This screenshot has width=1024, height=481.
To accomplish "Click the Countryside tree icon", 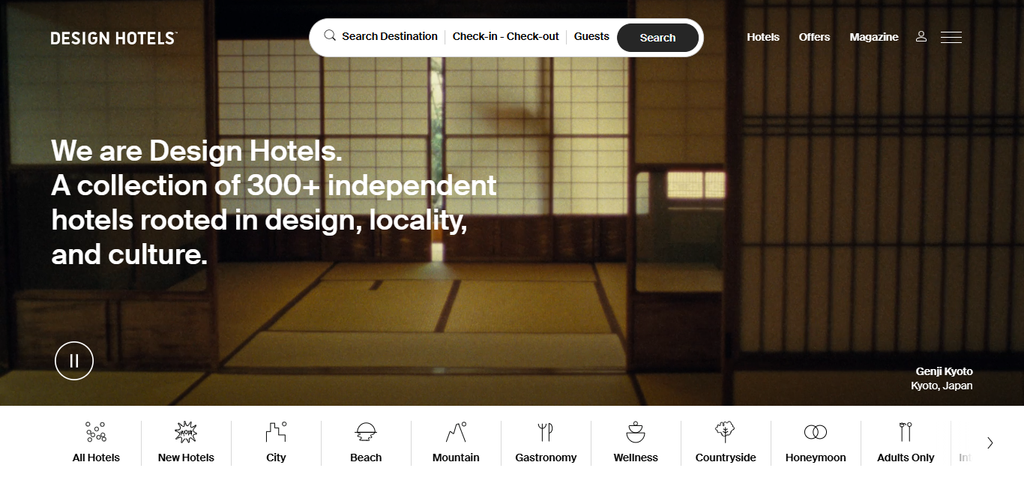I will coord(725,431).
